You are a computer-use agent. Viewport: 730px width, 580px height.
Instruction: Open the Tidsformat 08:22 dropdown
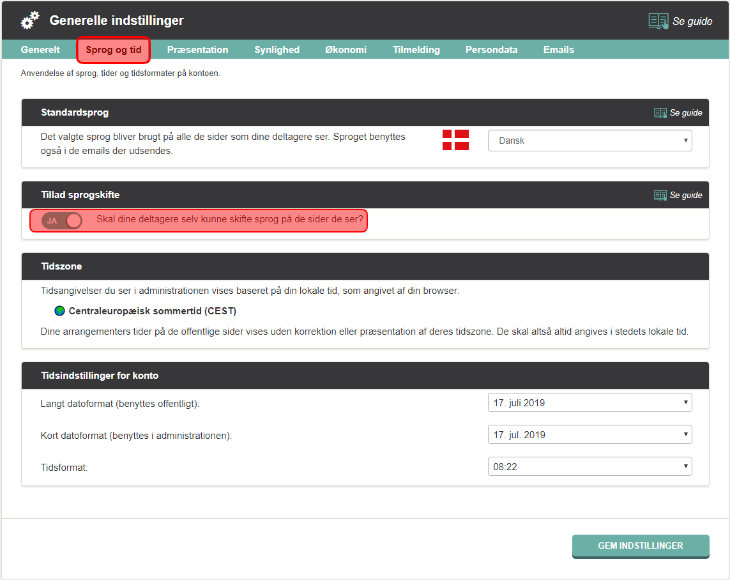(x=589, y=466)
